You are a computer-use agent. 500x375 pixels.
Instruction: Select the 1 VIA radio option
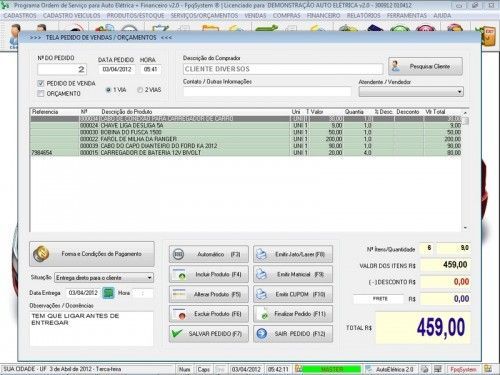point(108,90)
